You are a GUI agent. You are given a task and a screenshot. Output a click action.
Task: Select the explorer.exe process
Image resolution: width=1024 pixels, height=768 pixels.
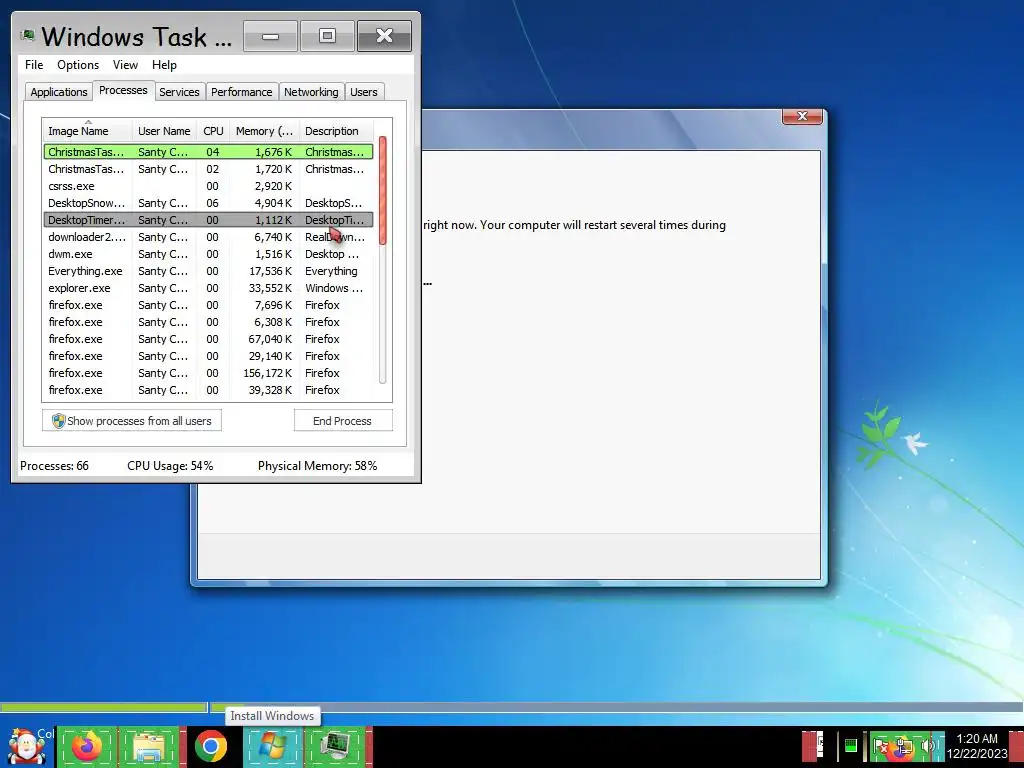208,287
